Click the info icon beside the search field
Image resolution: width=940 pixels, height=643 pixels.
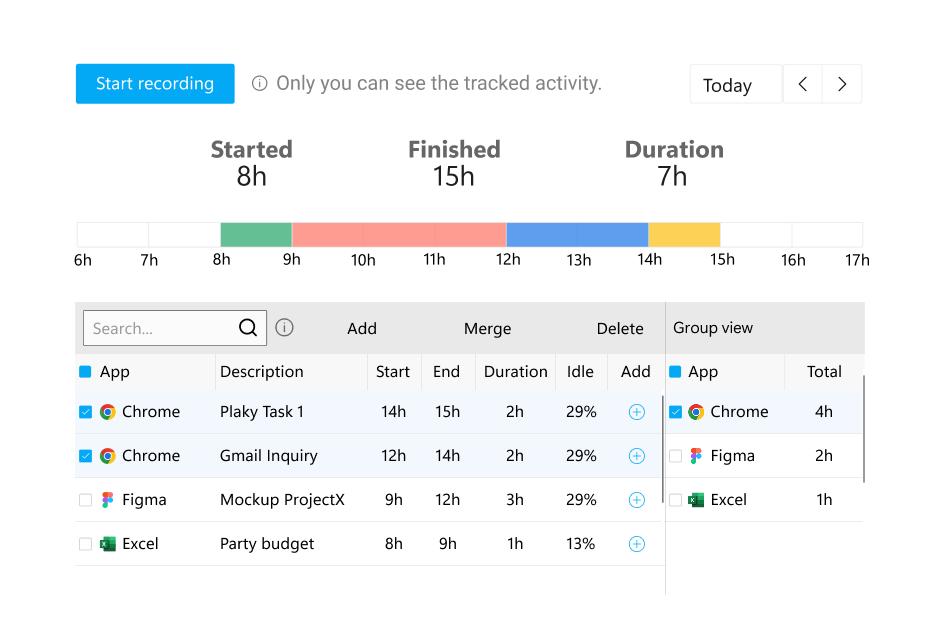tap(286, 328)
